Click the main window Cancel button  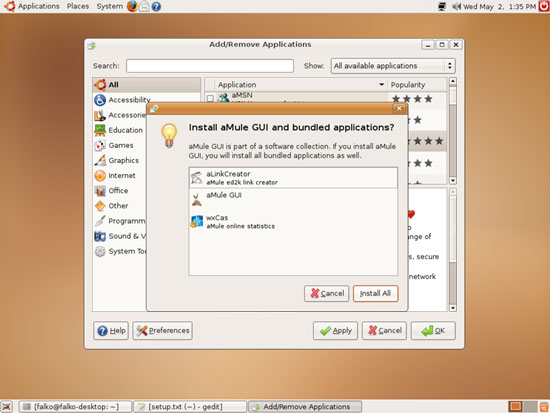pyautogui.click(x=384, y=331)
